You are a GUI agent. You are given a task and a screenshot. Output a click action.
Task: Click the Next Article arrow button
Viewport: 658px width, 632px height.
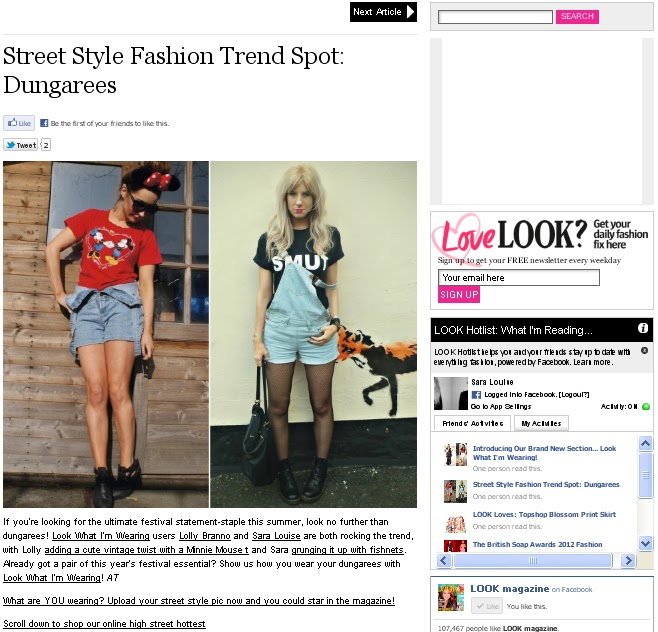(x=383, y=12)
